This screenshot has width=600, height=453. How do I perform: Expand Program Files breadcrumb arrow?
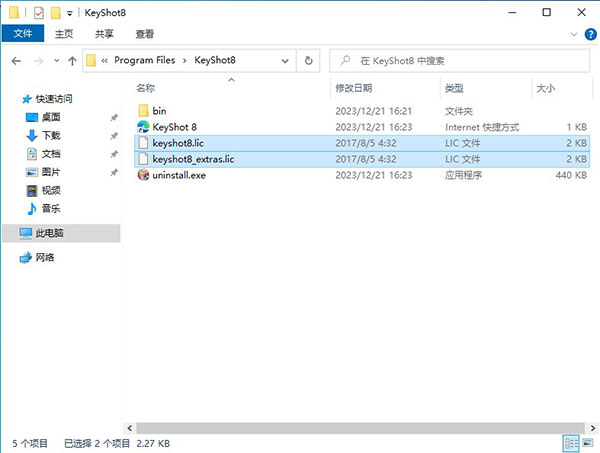point(185,60)
